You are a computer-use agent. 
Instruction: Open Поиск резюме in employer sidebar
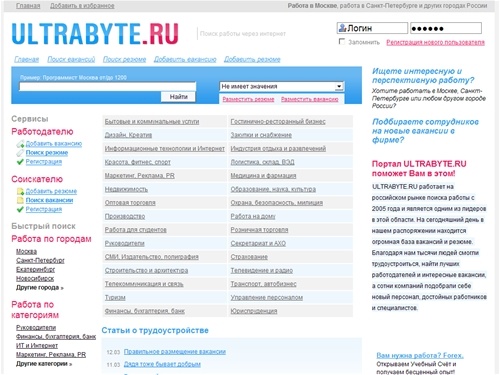tap(47, 153)
